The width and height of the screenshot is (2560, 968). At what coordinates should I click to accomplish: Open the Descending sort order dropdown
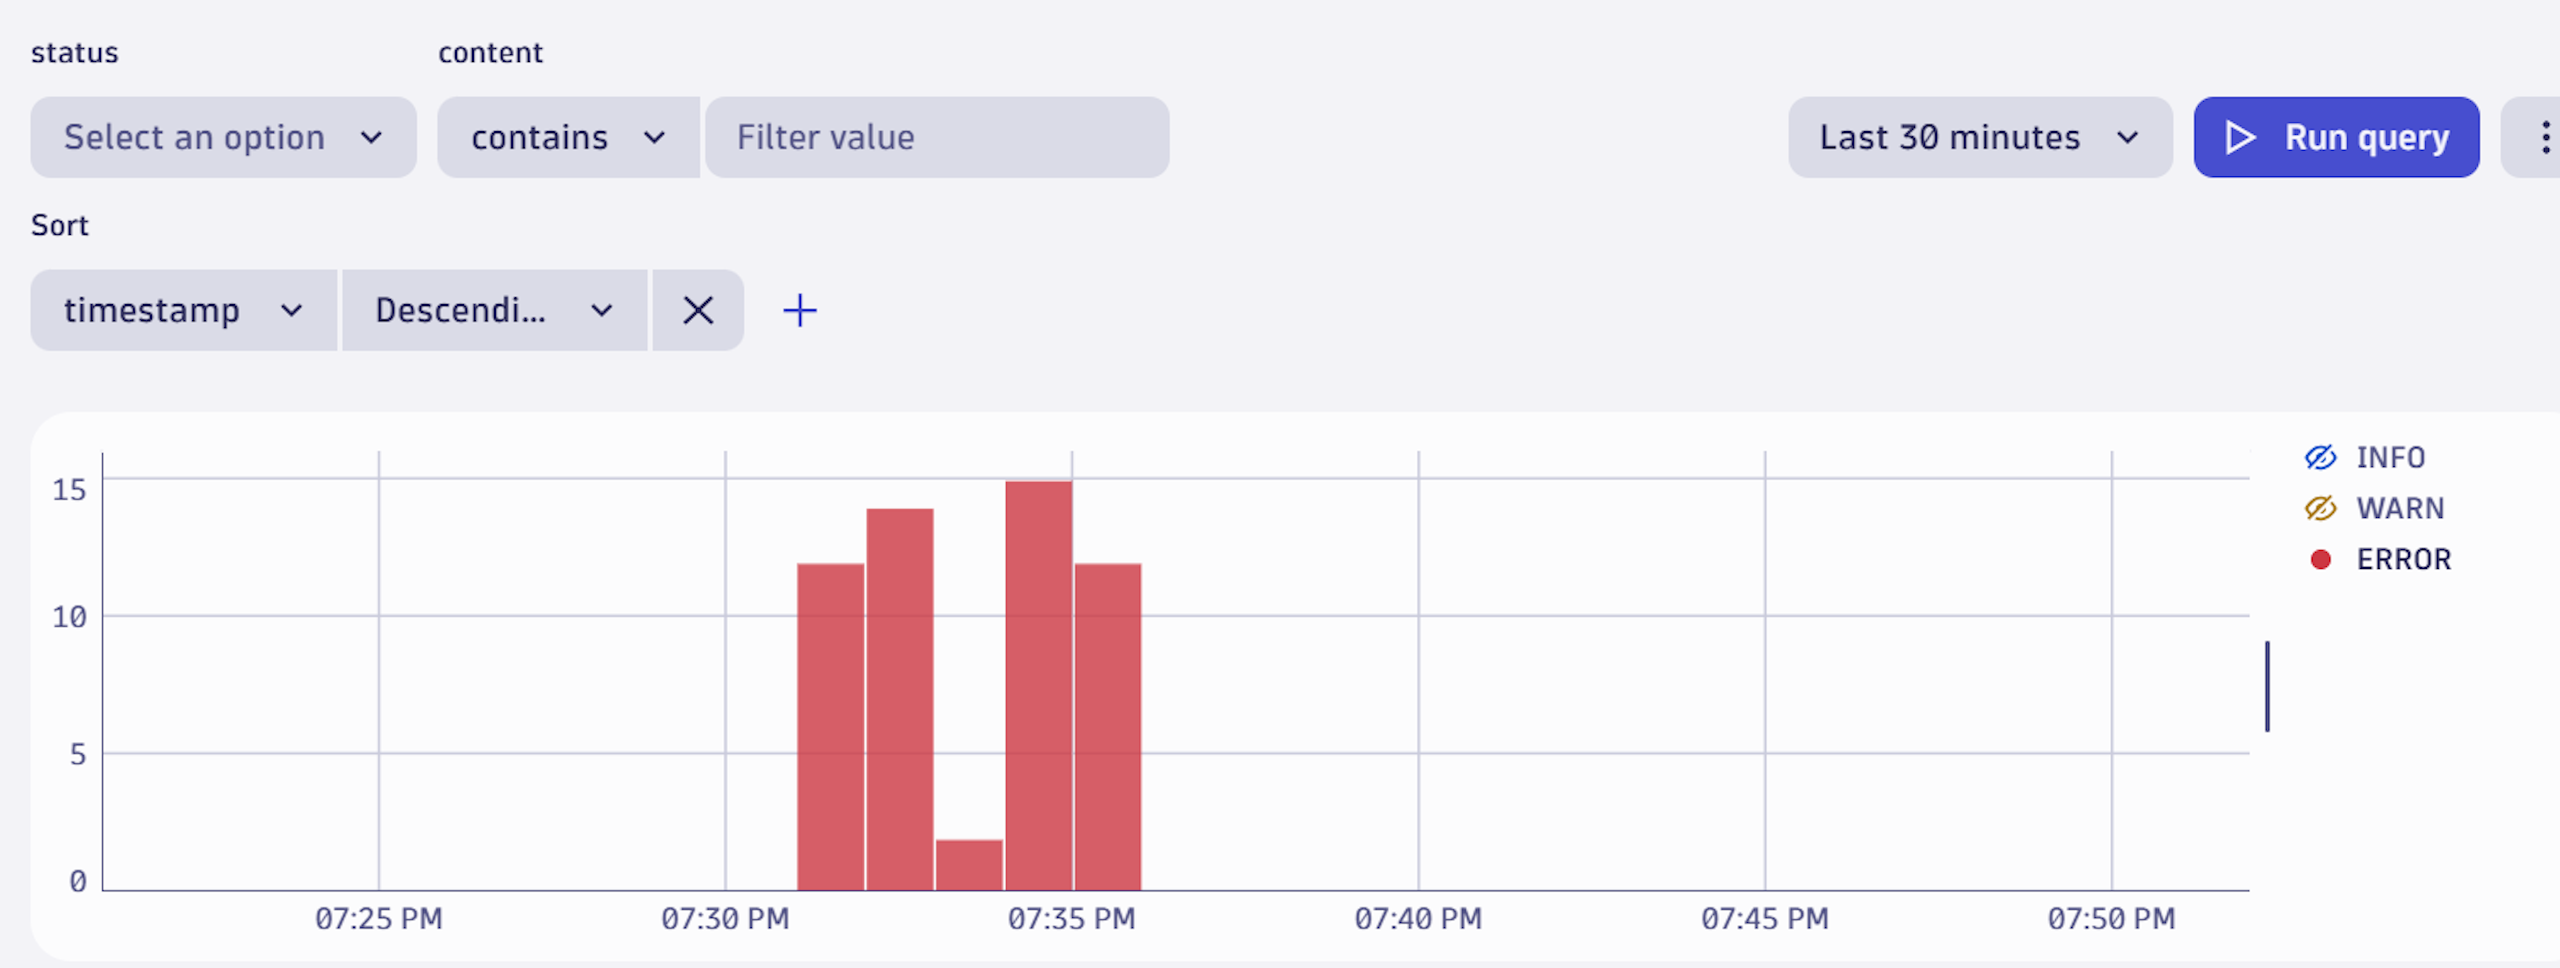pos(494,310)
